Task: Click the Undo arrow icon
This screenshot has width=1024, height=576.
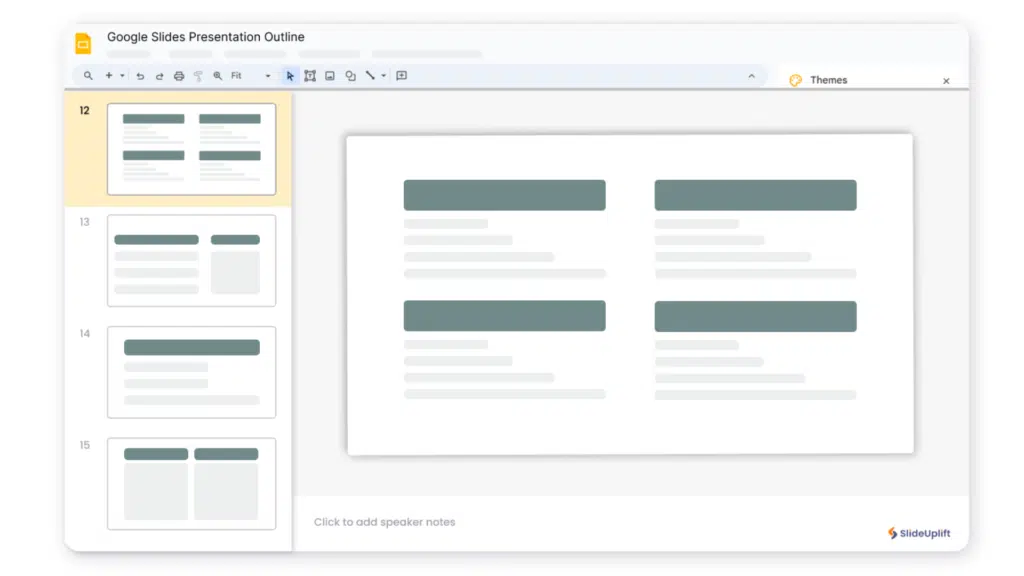Action: [140, 76]
